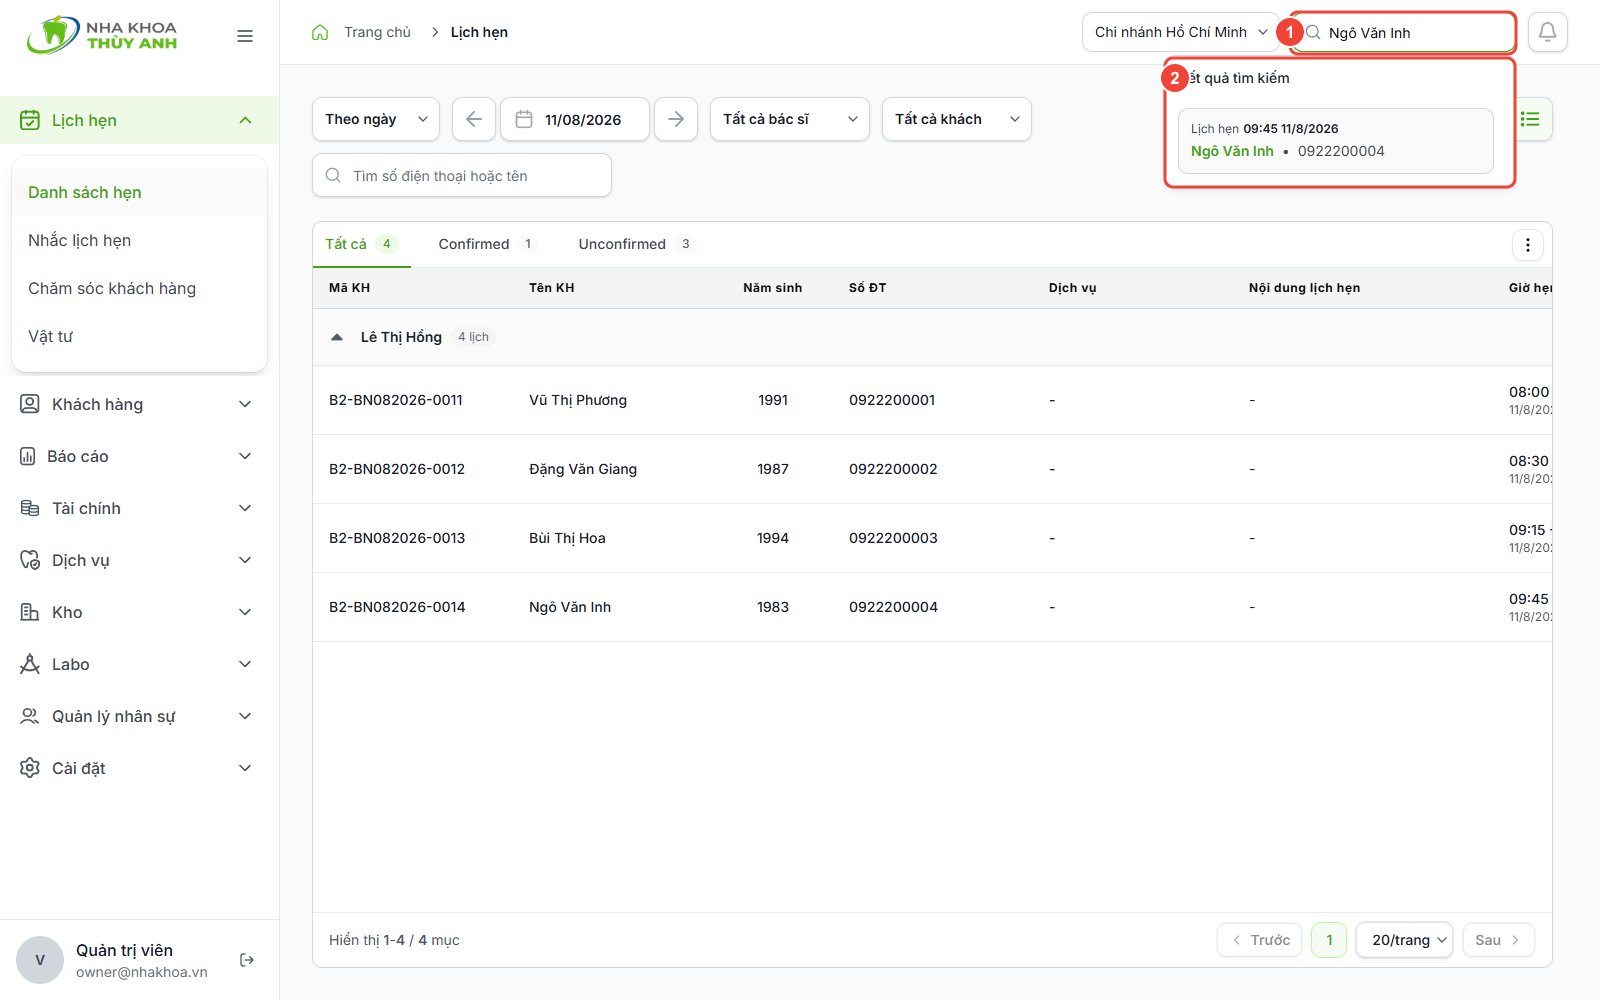Click the Labo sidebar icon
1600x1000 pixels.
[30, 664]
